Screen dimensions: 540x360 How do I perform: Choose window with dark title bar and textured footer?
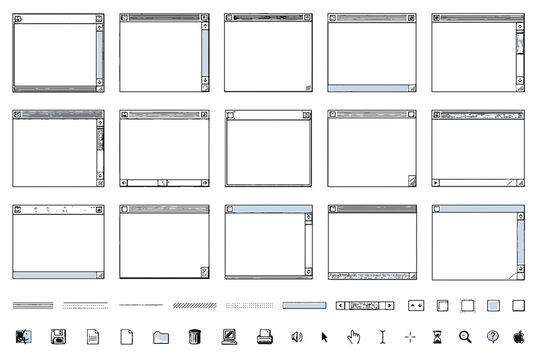(372, 242)
